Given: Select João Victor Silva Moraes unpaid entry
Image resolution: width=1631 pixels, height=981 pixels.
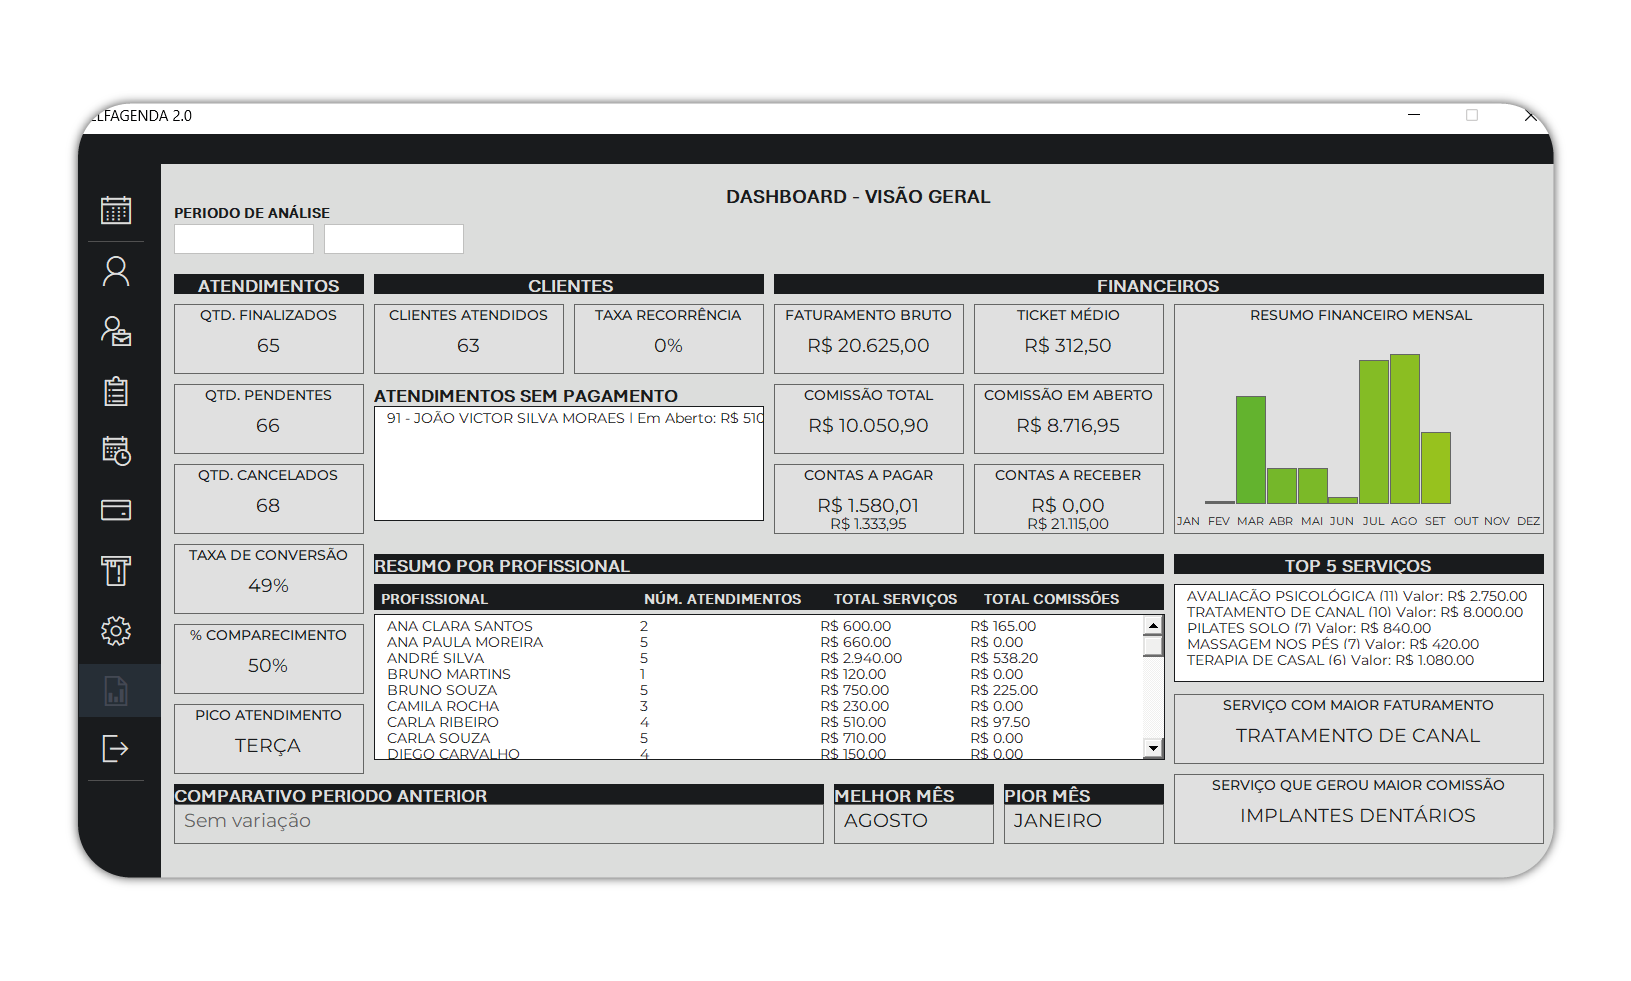Looking at the screenshot, I should coord(568,419).
